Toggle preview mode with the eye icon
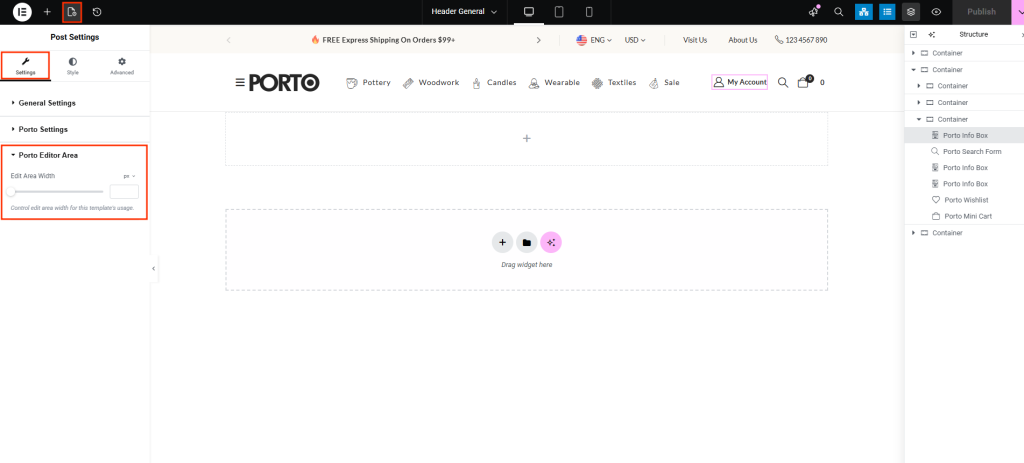The height and width of the screenshot is (463, 1024). point(936,12)
